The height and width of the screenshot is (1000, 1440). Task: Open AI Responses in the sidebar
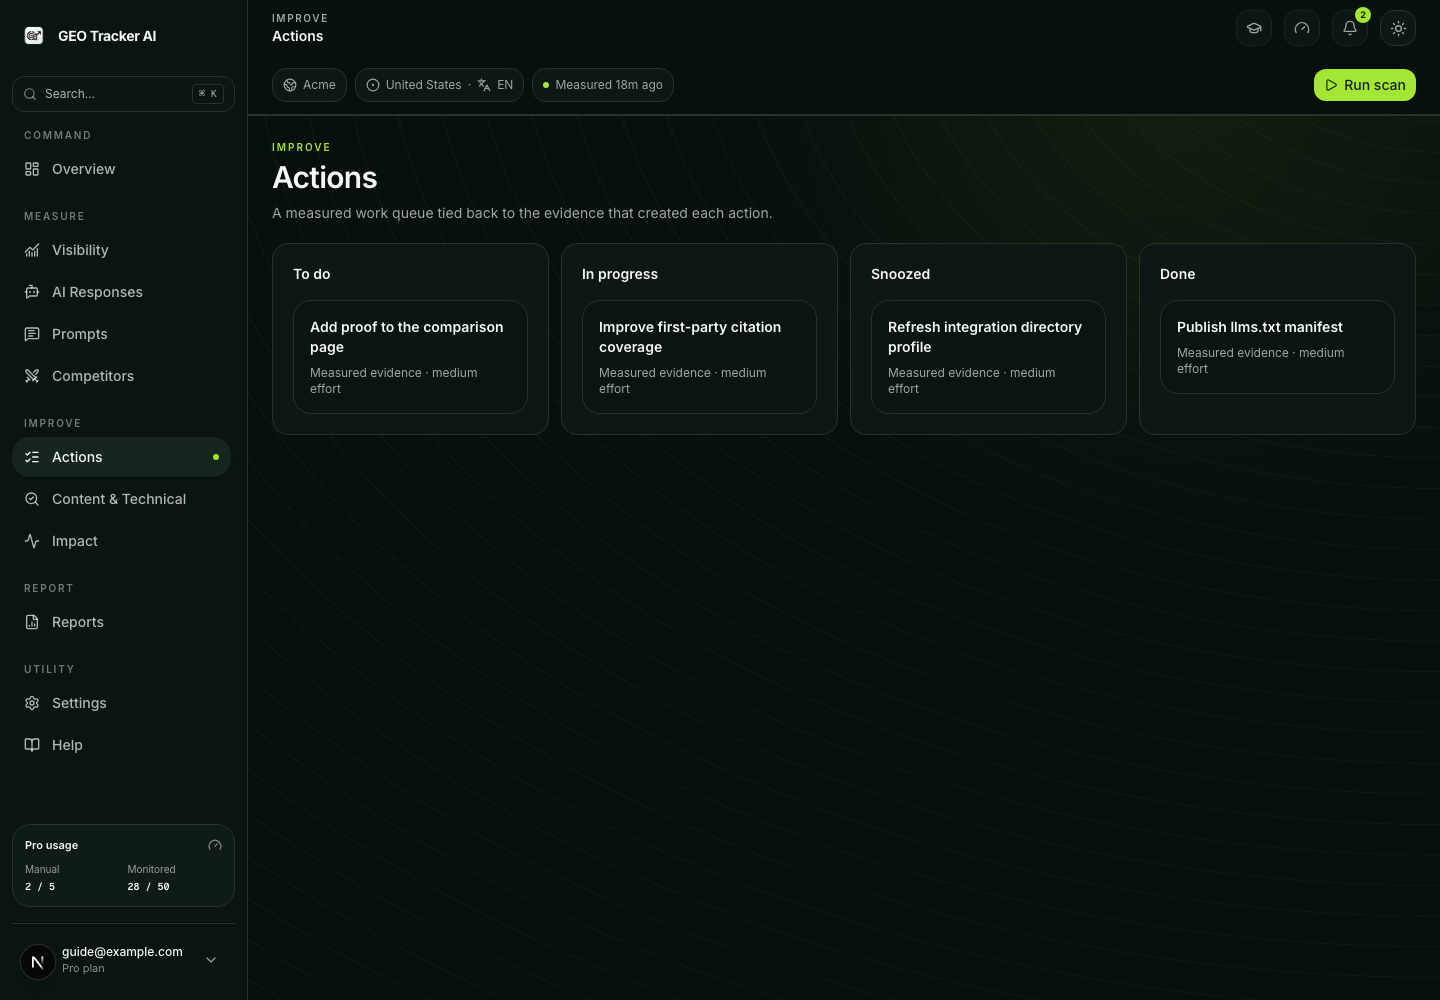121,292
